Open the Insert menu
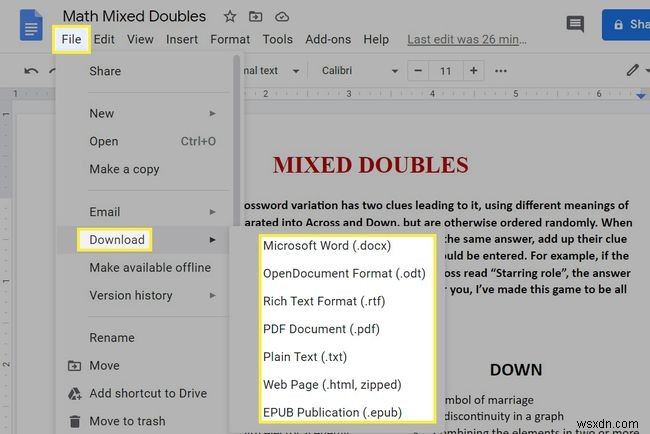This screenshot has width=650, height=434. pos(182,39)
